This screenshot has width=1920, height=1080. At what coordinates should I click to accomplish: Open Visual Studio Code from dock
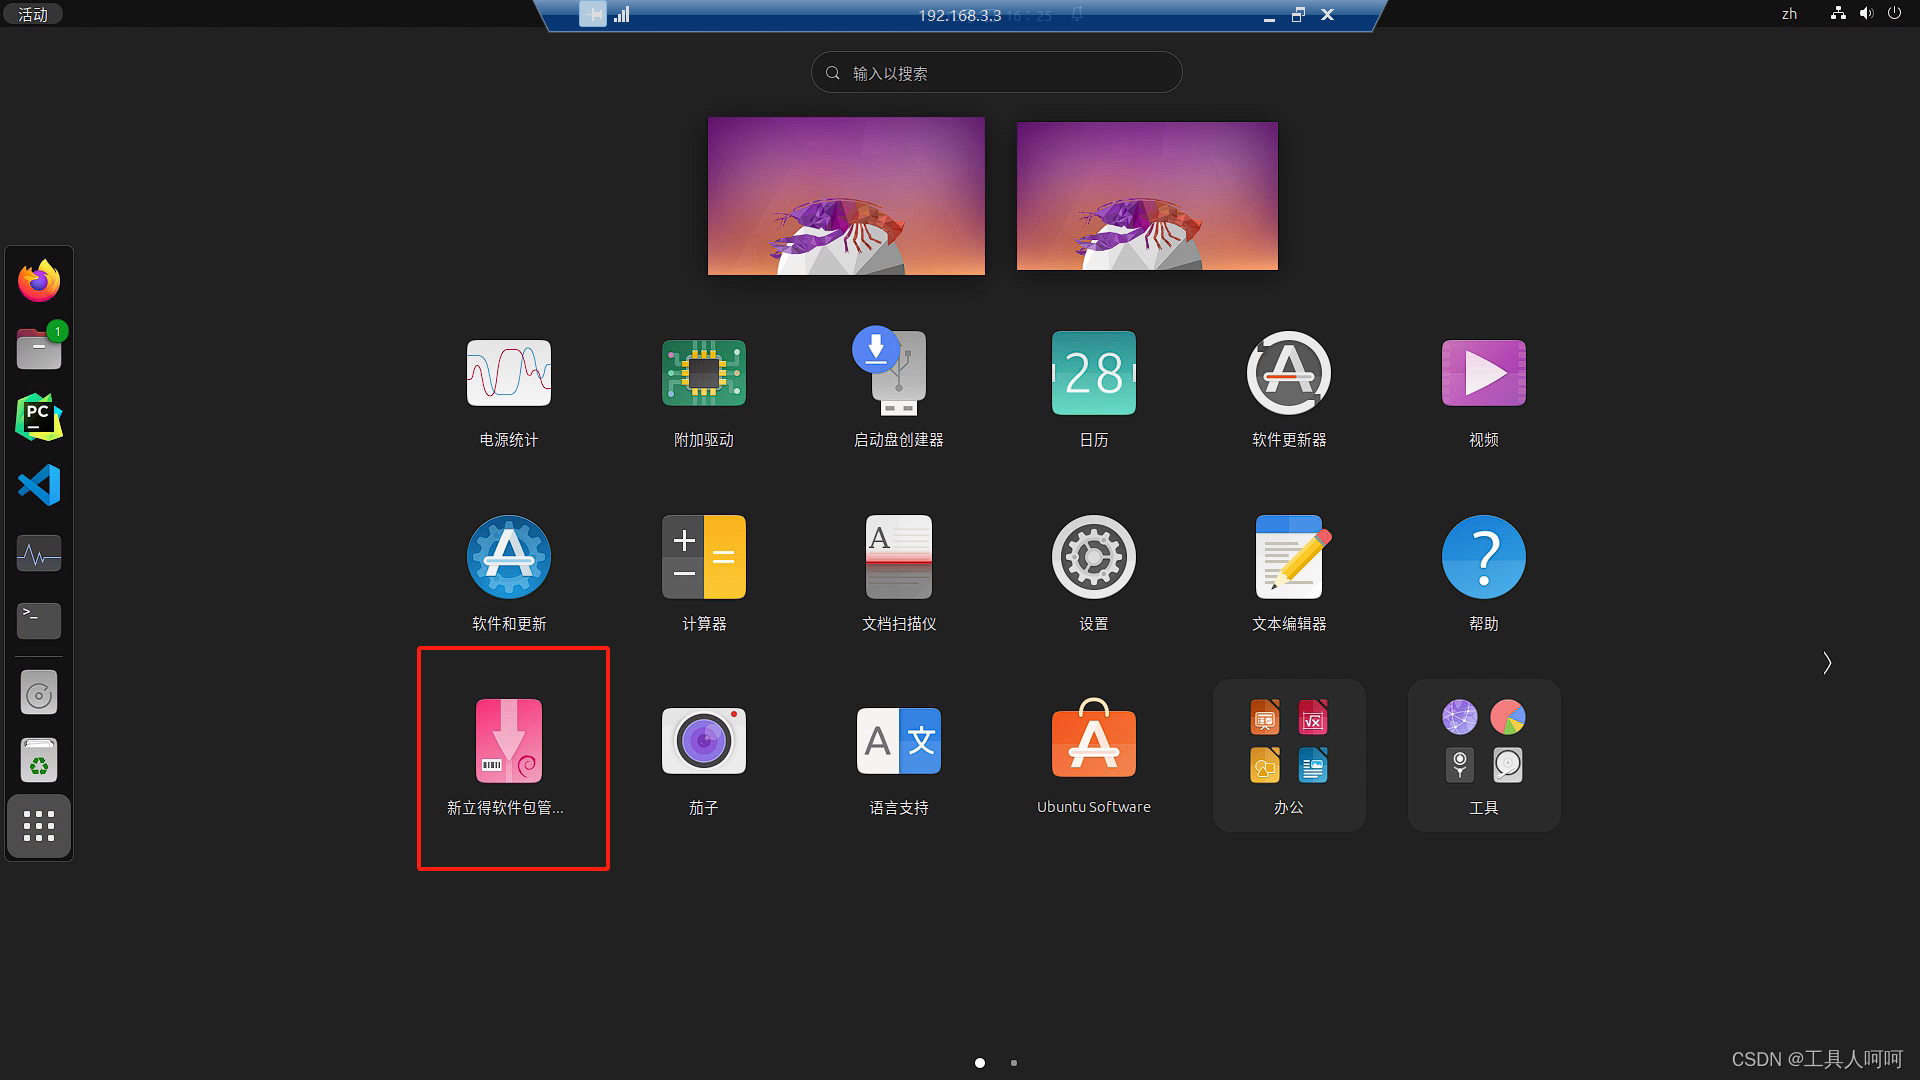(x=39, y=485)
